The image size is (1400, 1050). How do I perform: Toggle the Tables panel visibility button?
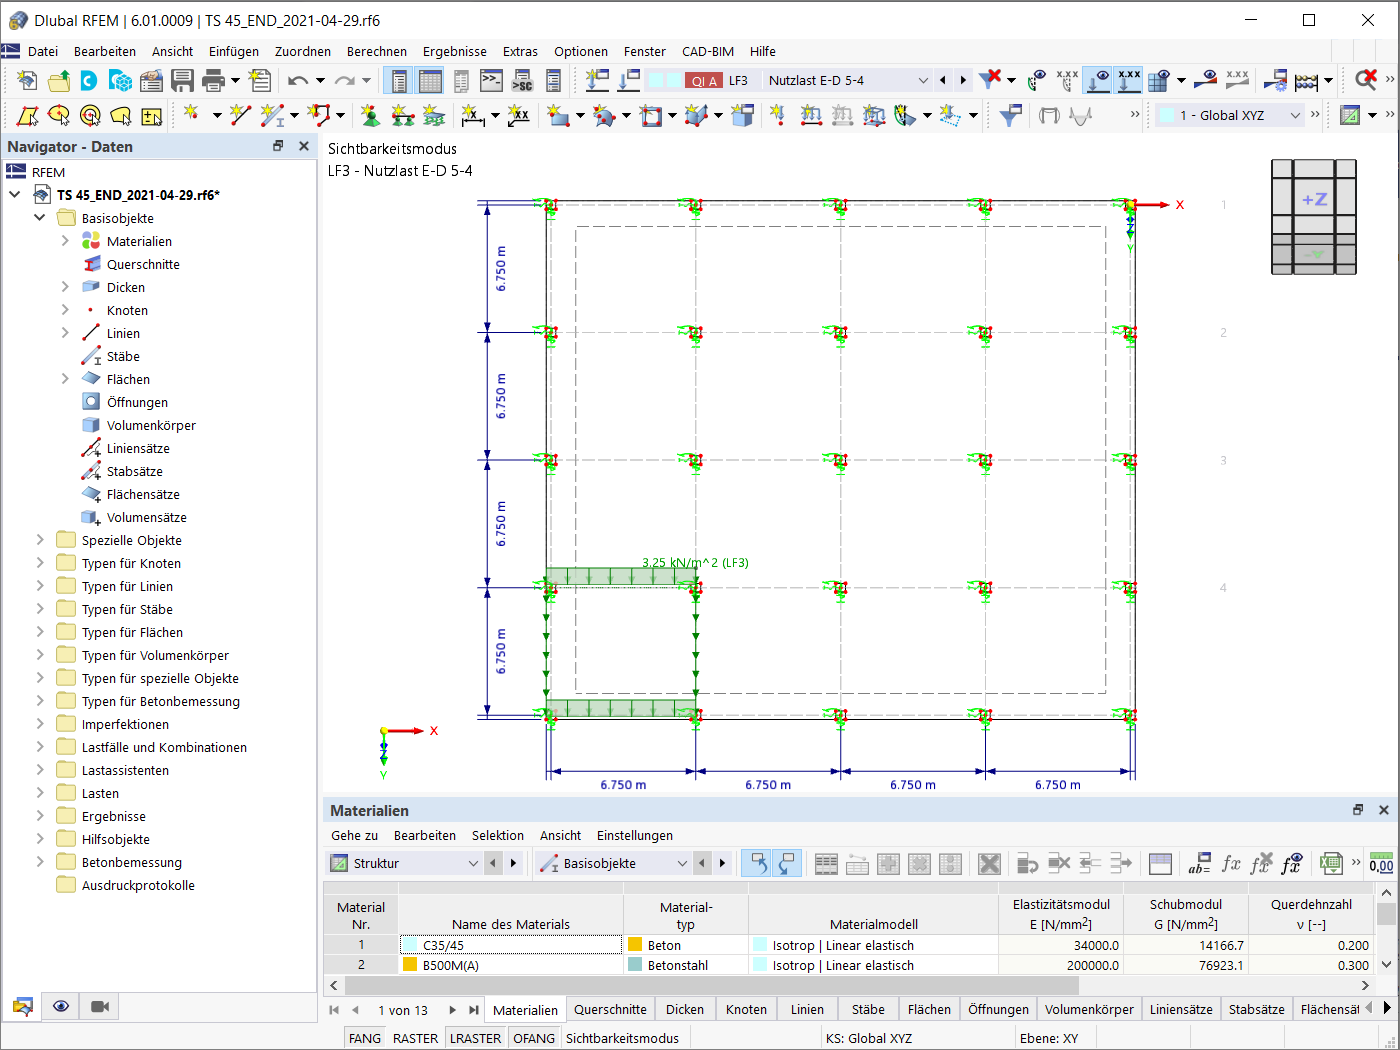(x=431, y=81)
